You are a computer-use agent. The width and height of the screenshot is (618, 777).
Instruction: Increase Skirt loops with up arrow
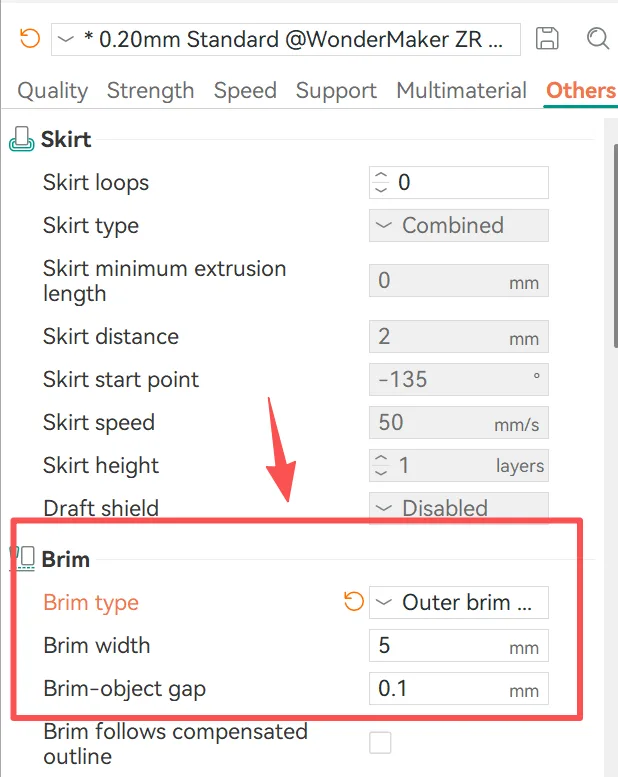[381, 176]
